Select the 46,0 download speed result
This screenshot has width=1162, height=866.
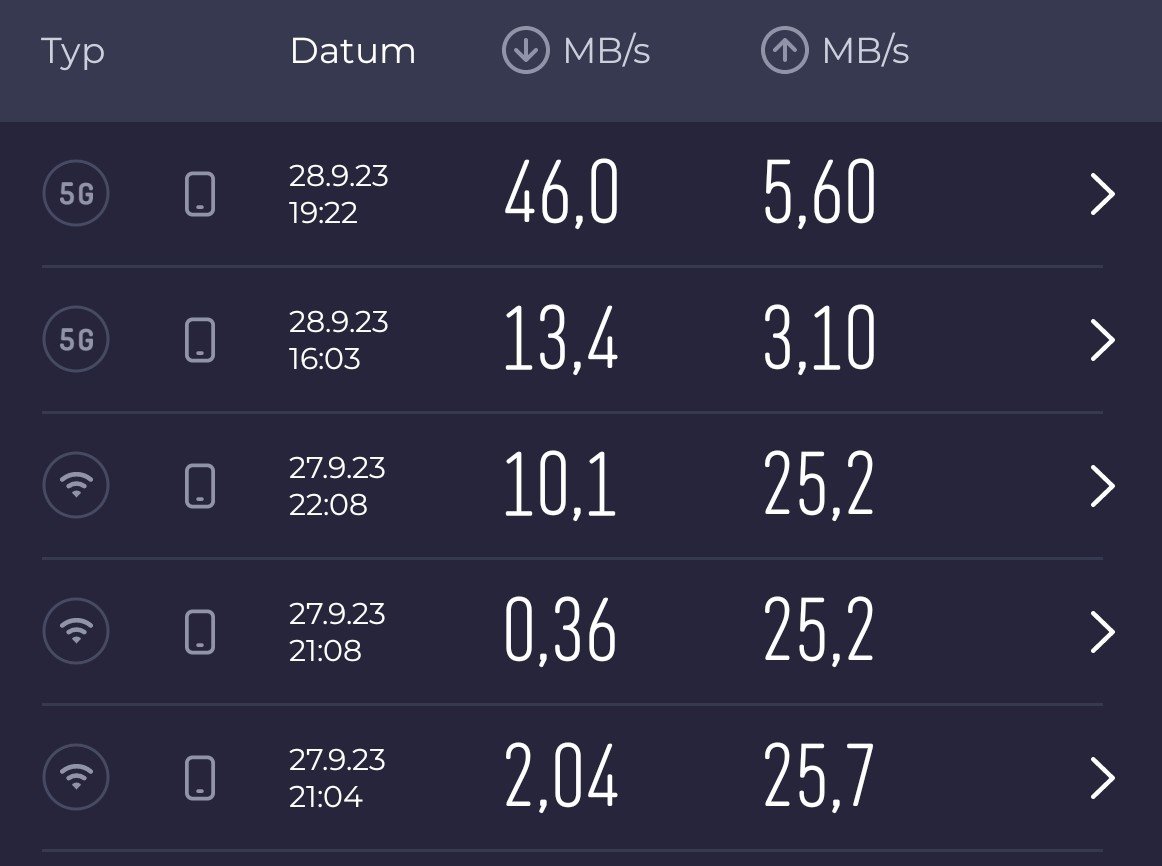562,194
